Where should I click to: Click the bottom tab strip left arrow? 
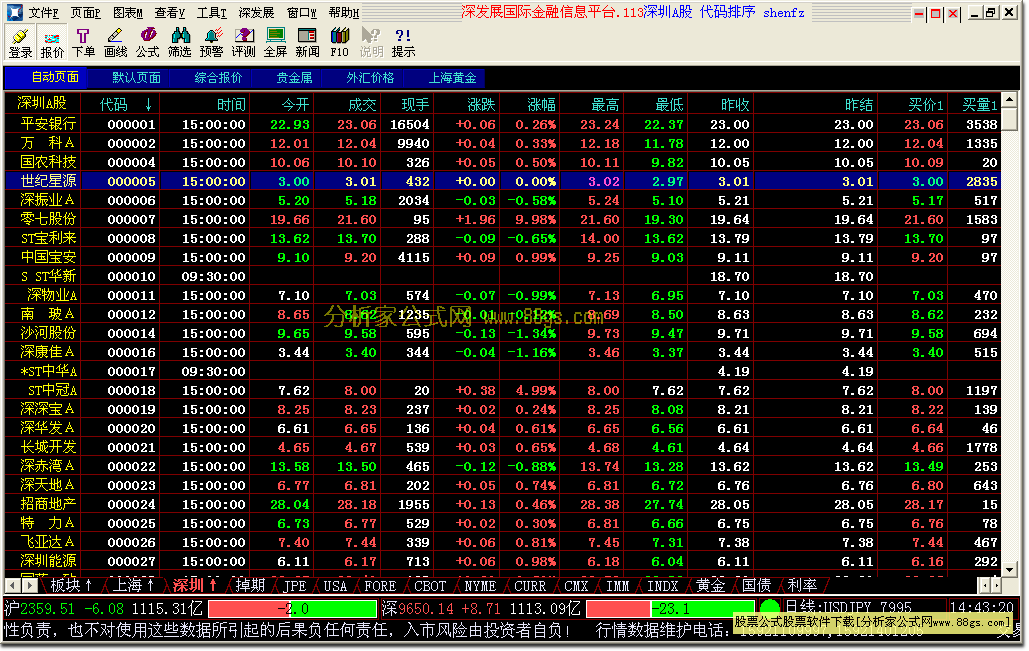(13, 585)
